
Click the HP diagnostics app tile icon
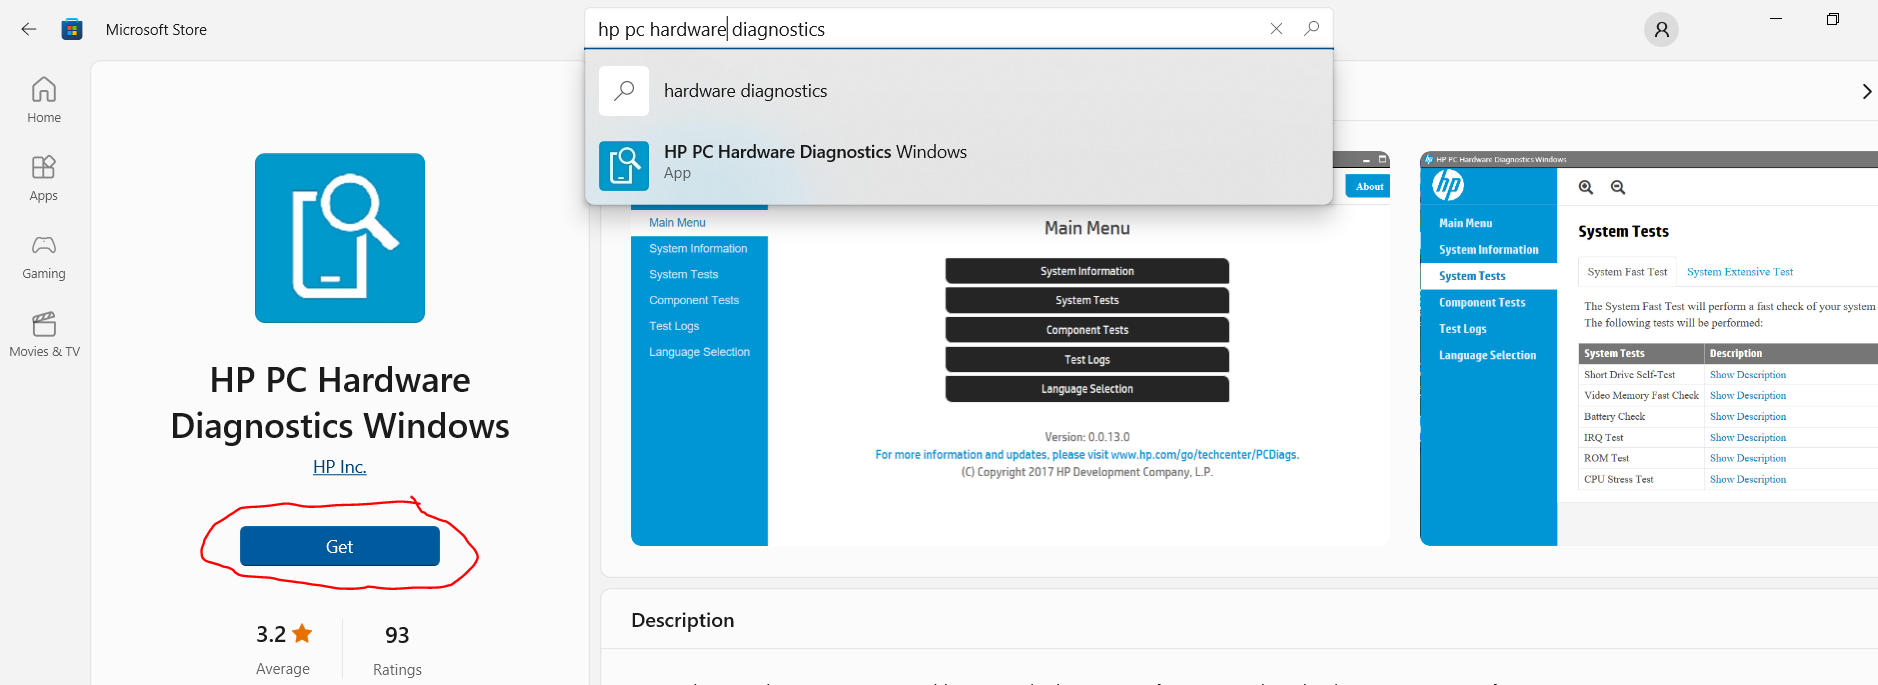pyautogui.click(x=340, y=238)
